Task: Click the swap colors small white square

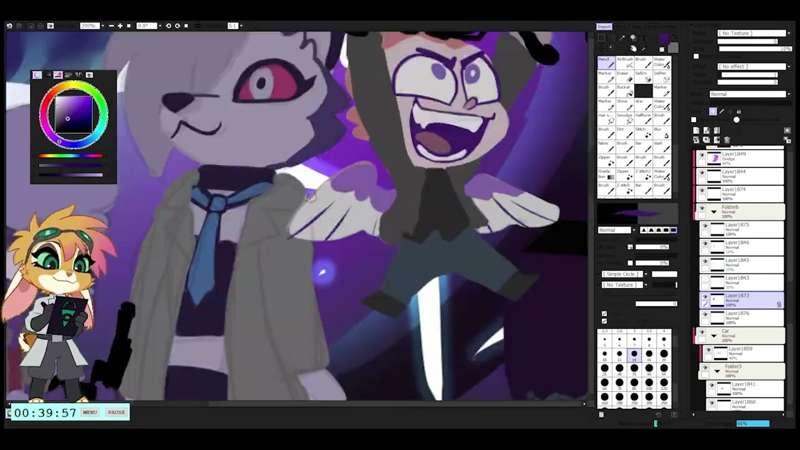Action: tap(662, 49)
